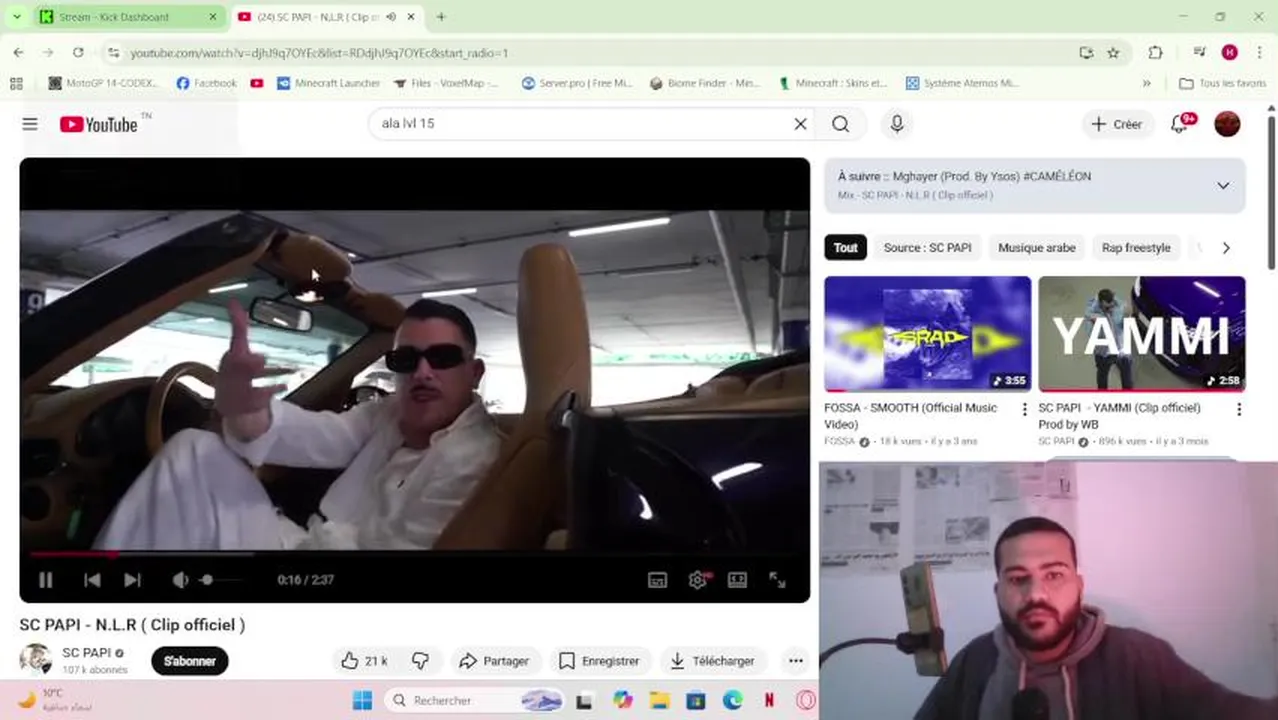Open the player settings gear
The image size is (1278, 720).
coord(698,580)
